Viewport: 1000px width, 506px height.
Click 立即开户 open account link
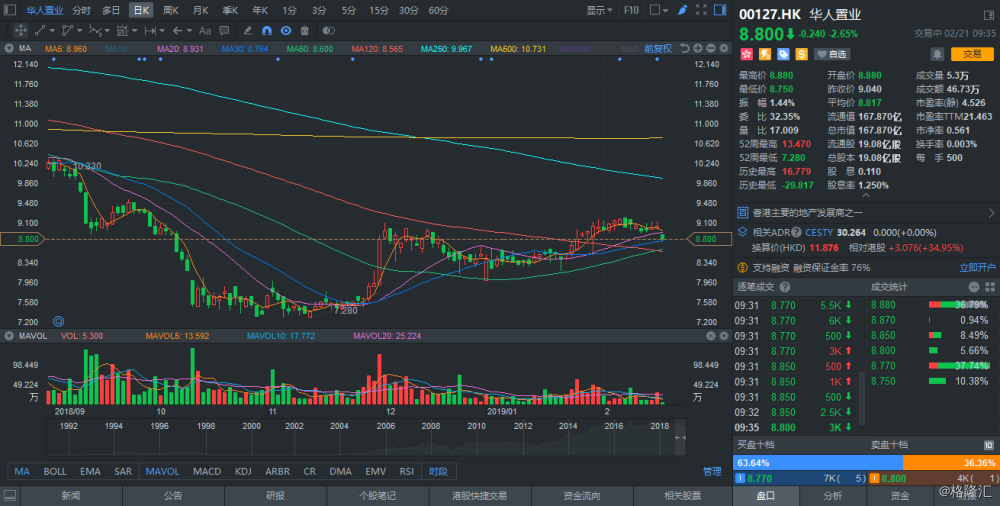click(977, 267)
